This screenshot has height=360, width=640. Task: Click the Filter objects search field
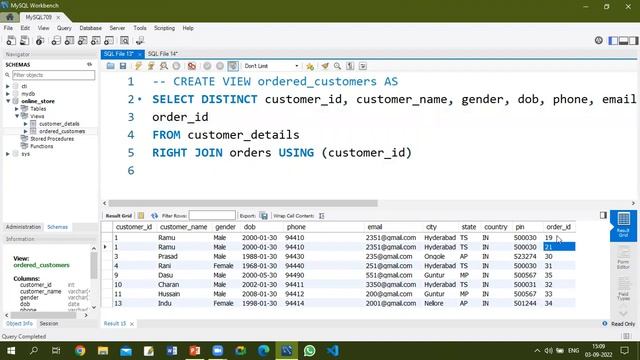coord(53,75)
